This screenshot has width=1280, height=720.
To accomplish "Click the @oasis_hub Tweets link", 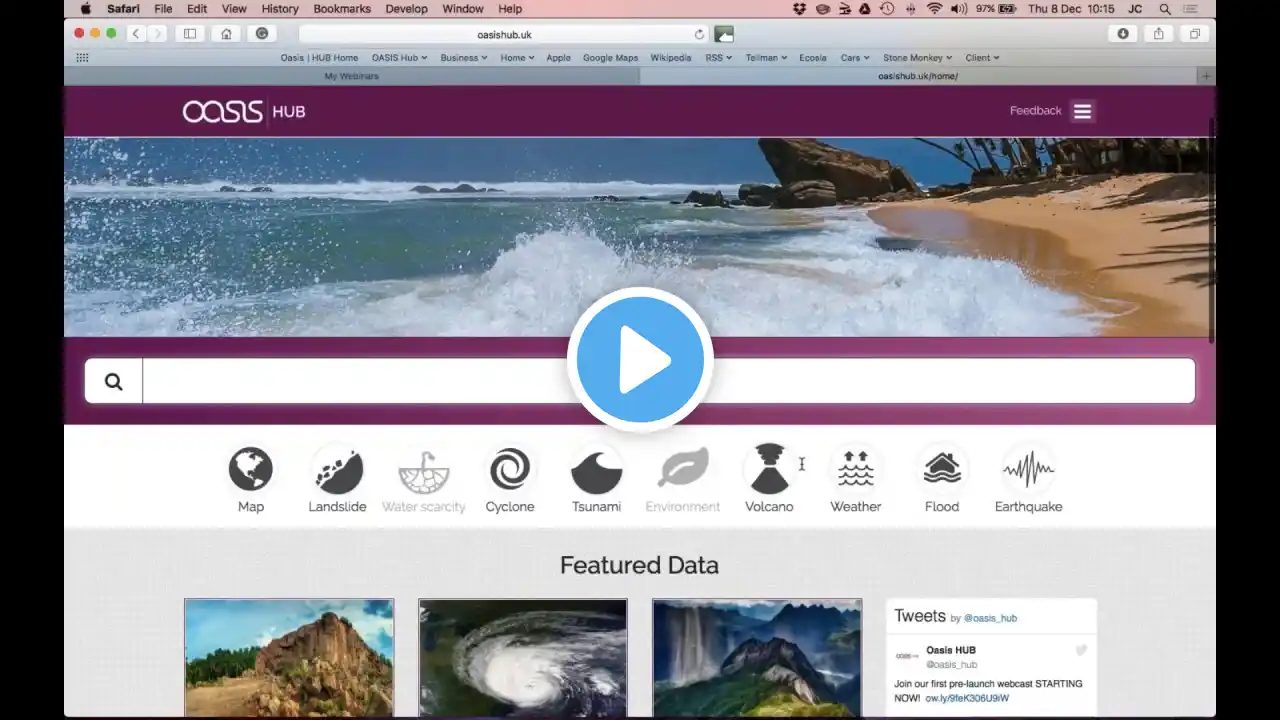I will (x=990, y=618).
